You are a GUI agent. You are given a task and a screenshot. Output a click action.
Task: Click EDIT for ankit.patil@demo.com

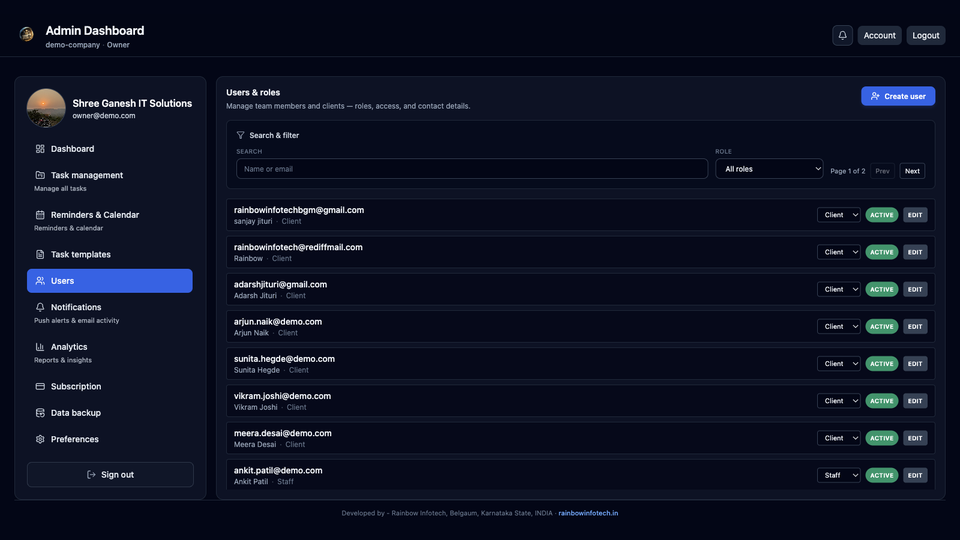915,475
